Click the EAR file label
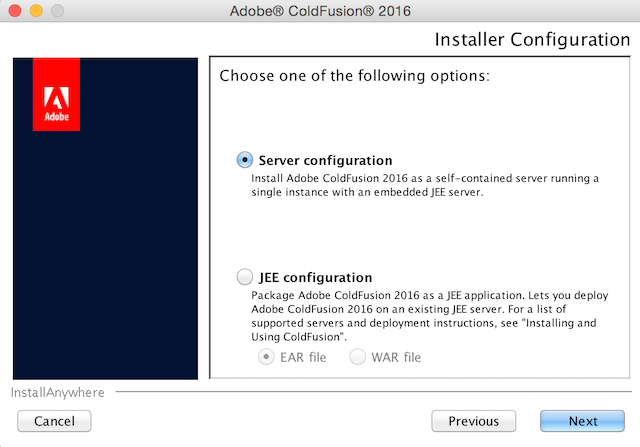 (x=303, y=357)
